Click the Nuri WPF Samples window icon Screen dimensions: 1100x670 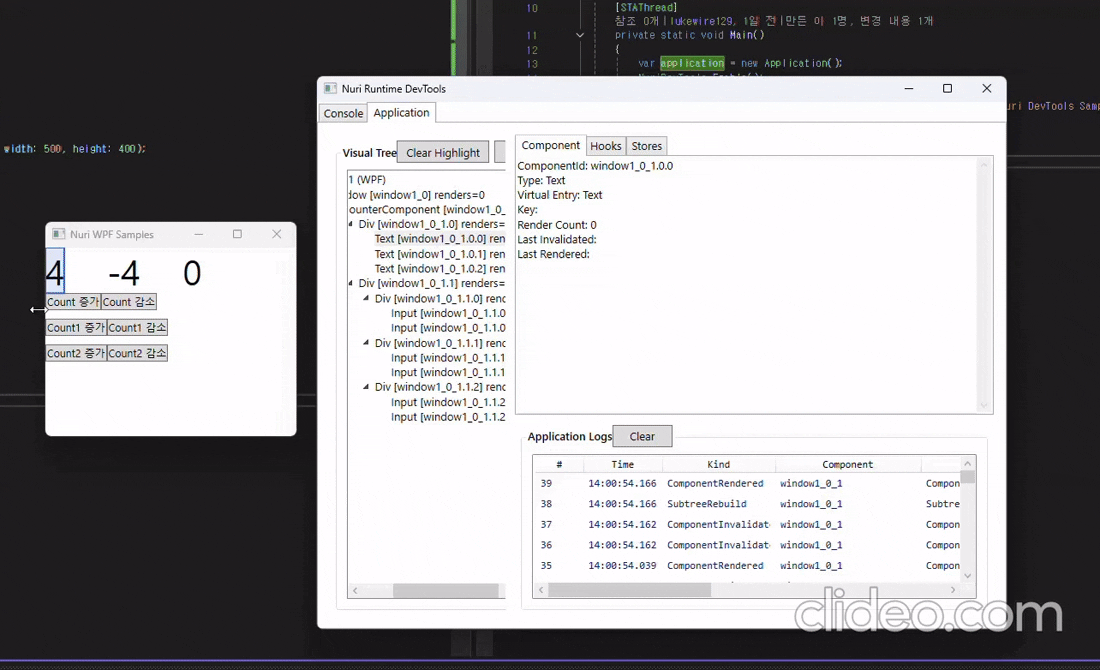click(59, 234)
